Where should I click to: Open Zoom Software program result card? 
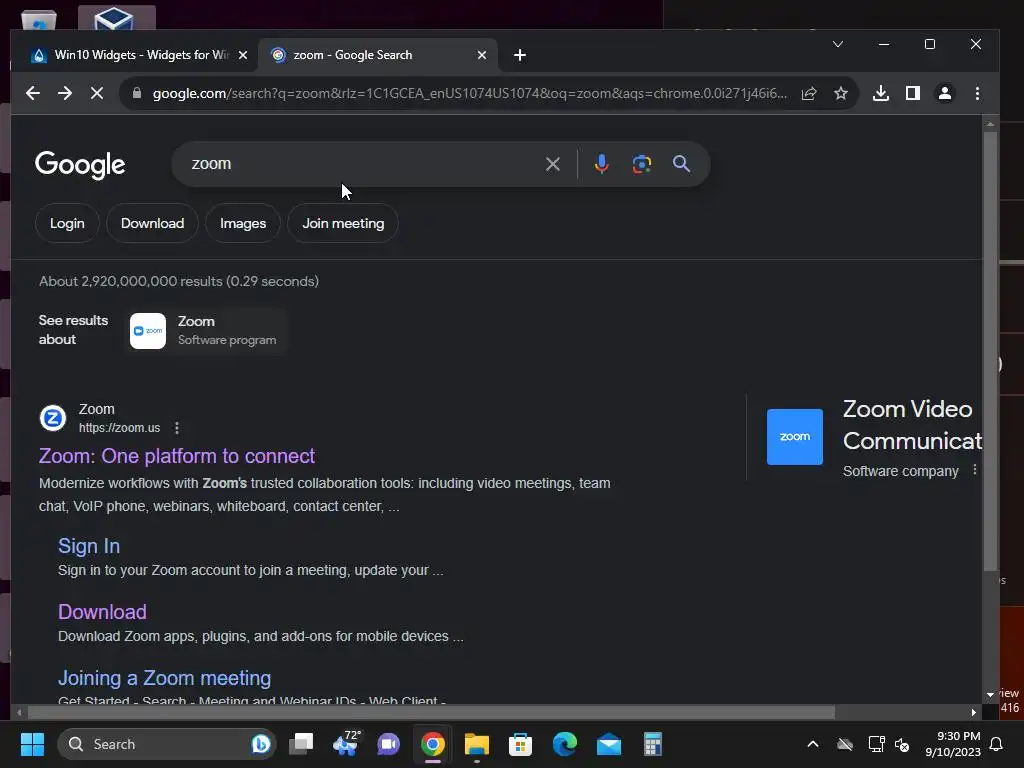205,331
